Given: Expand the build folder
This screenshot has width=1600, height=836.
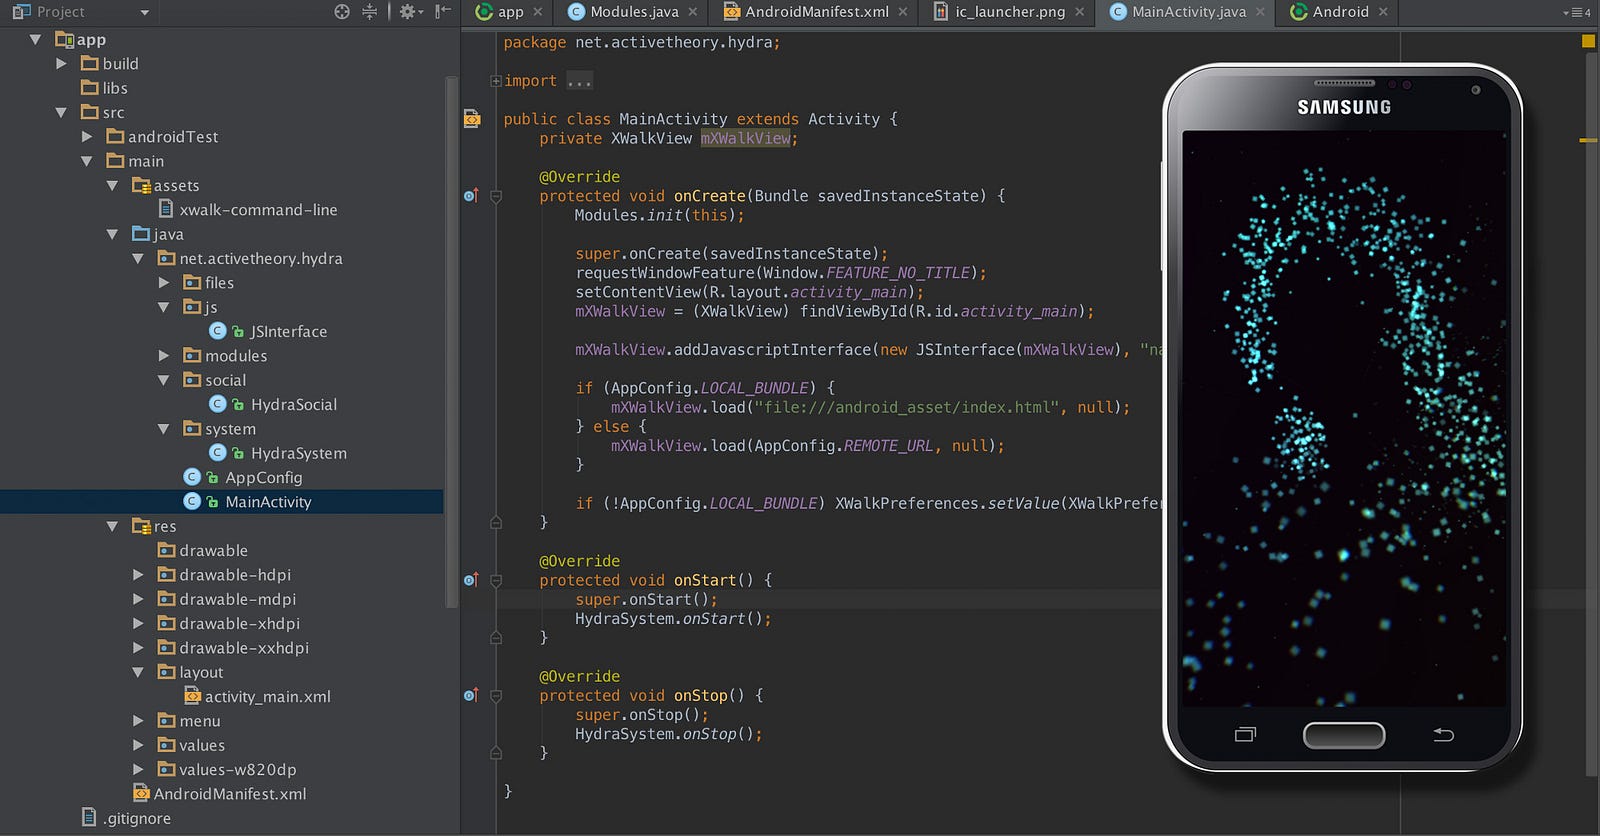Looking at the screenshot, I should (62, 64).
